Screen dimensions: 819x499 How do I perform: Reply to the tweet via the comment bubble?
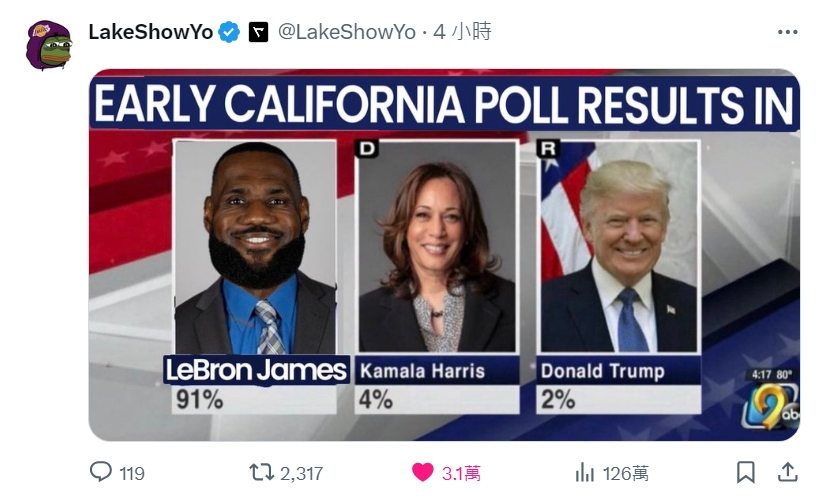click(101, 472)
